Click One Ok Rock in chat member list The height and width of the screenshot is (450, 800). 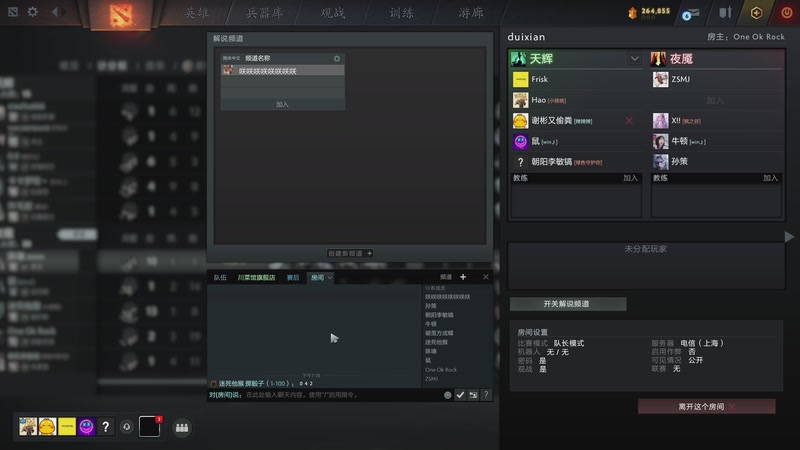pyautogui.click(x=441, y=370)
